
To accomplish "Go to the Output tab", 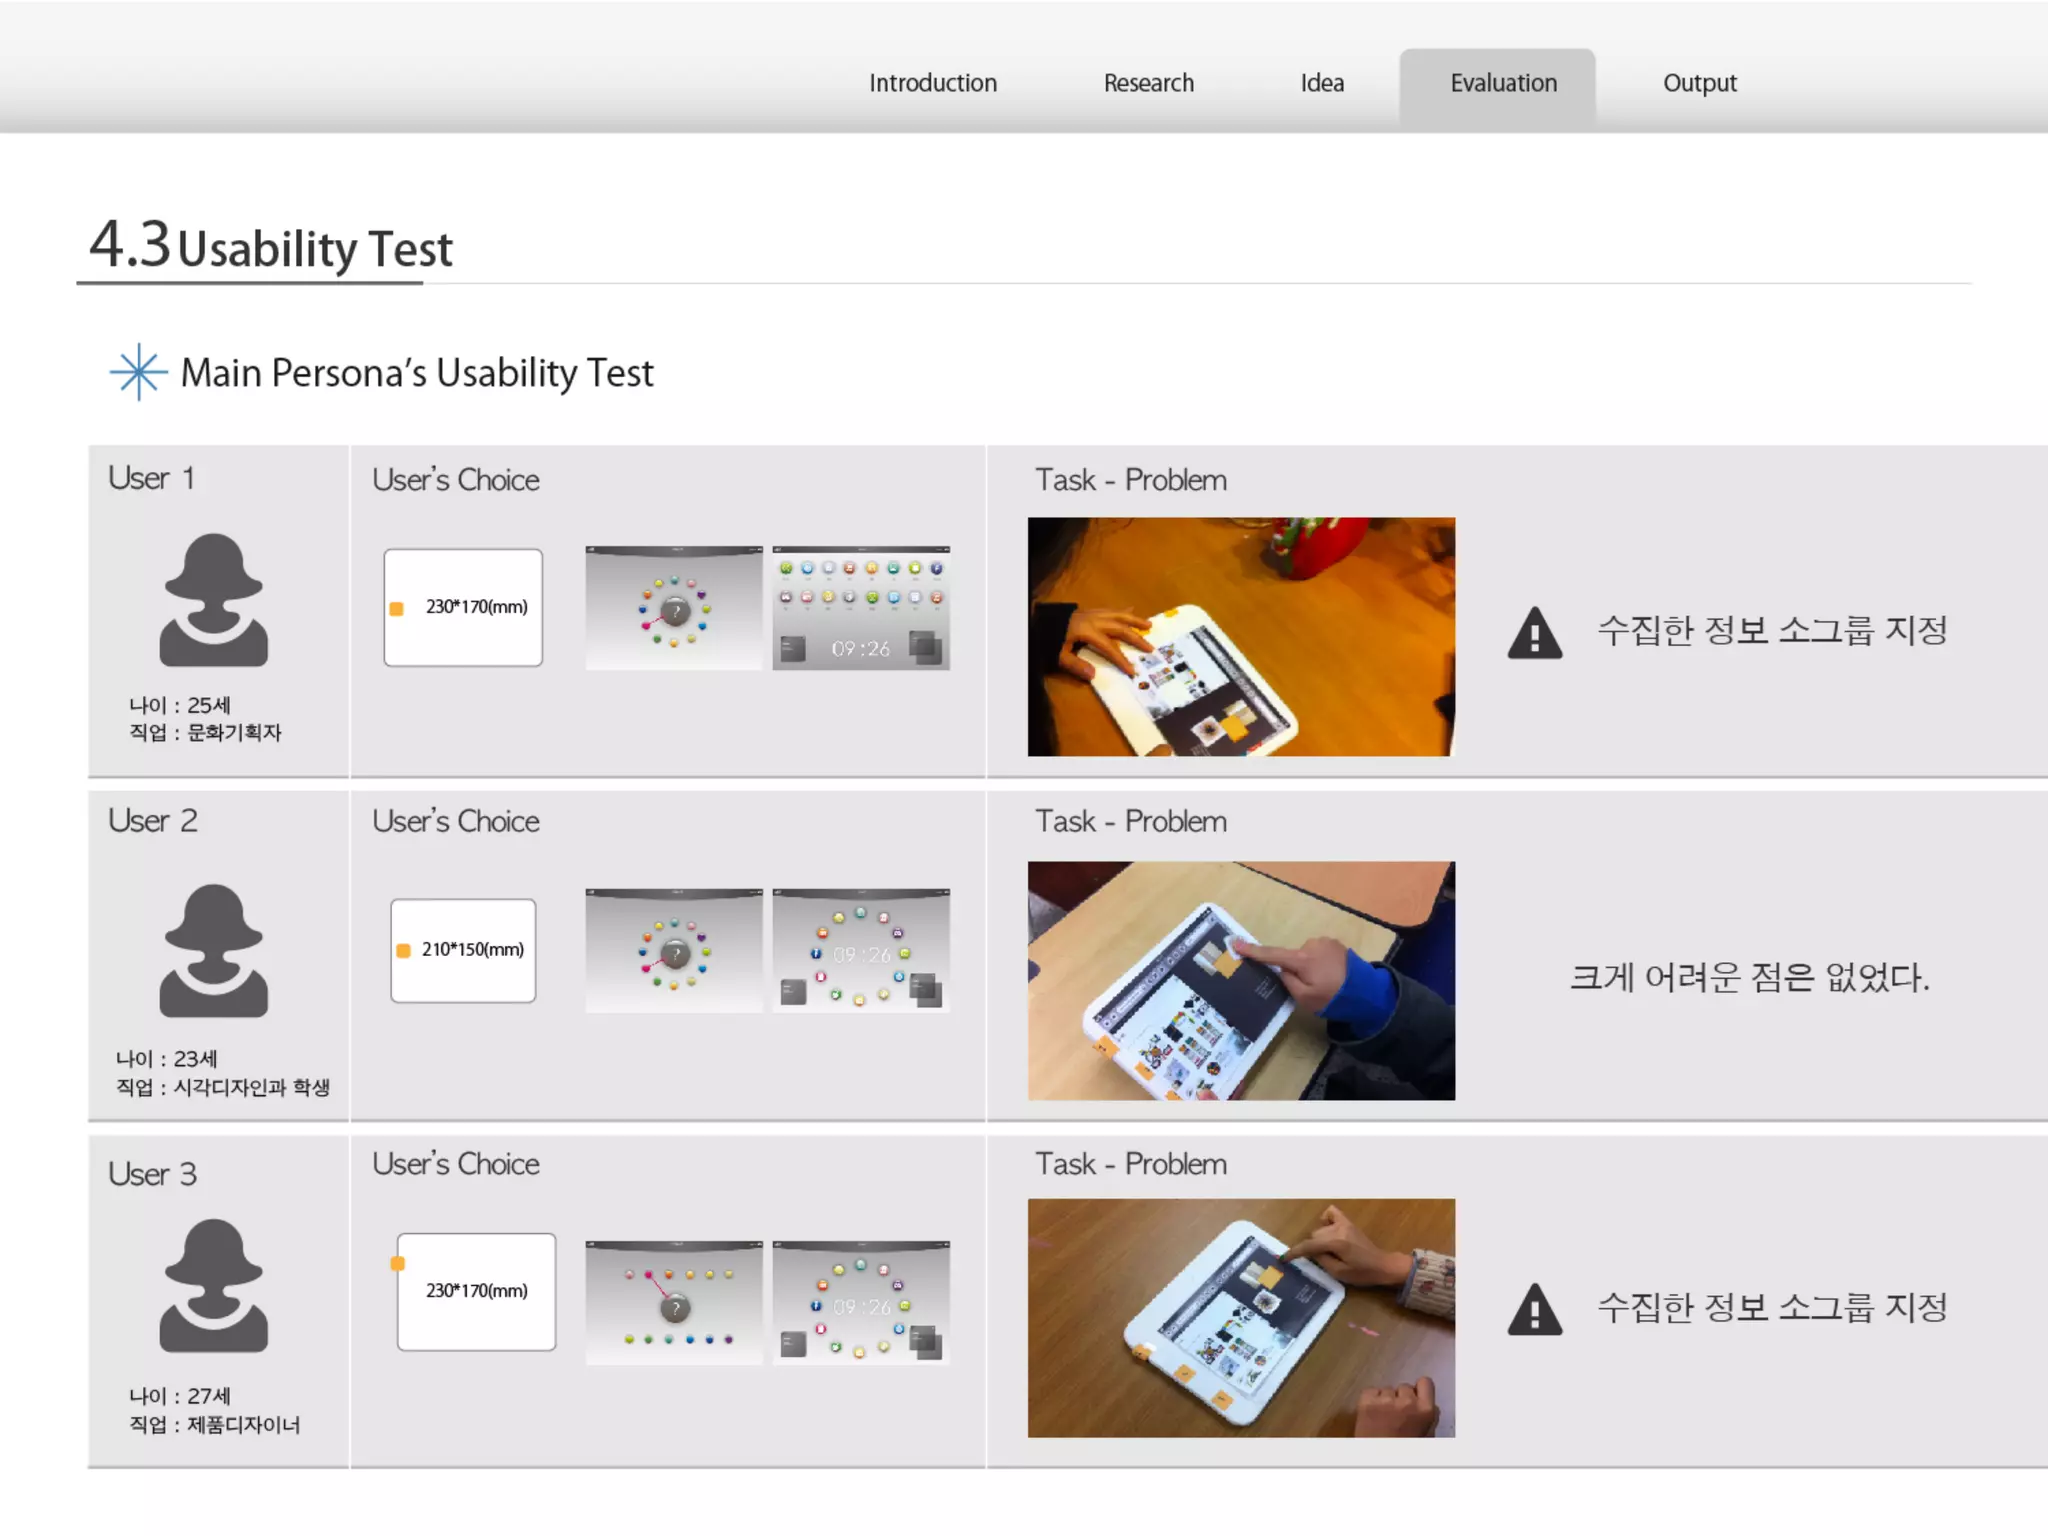I will tap(1699, 83).
